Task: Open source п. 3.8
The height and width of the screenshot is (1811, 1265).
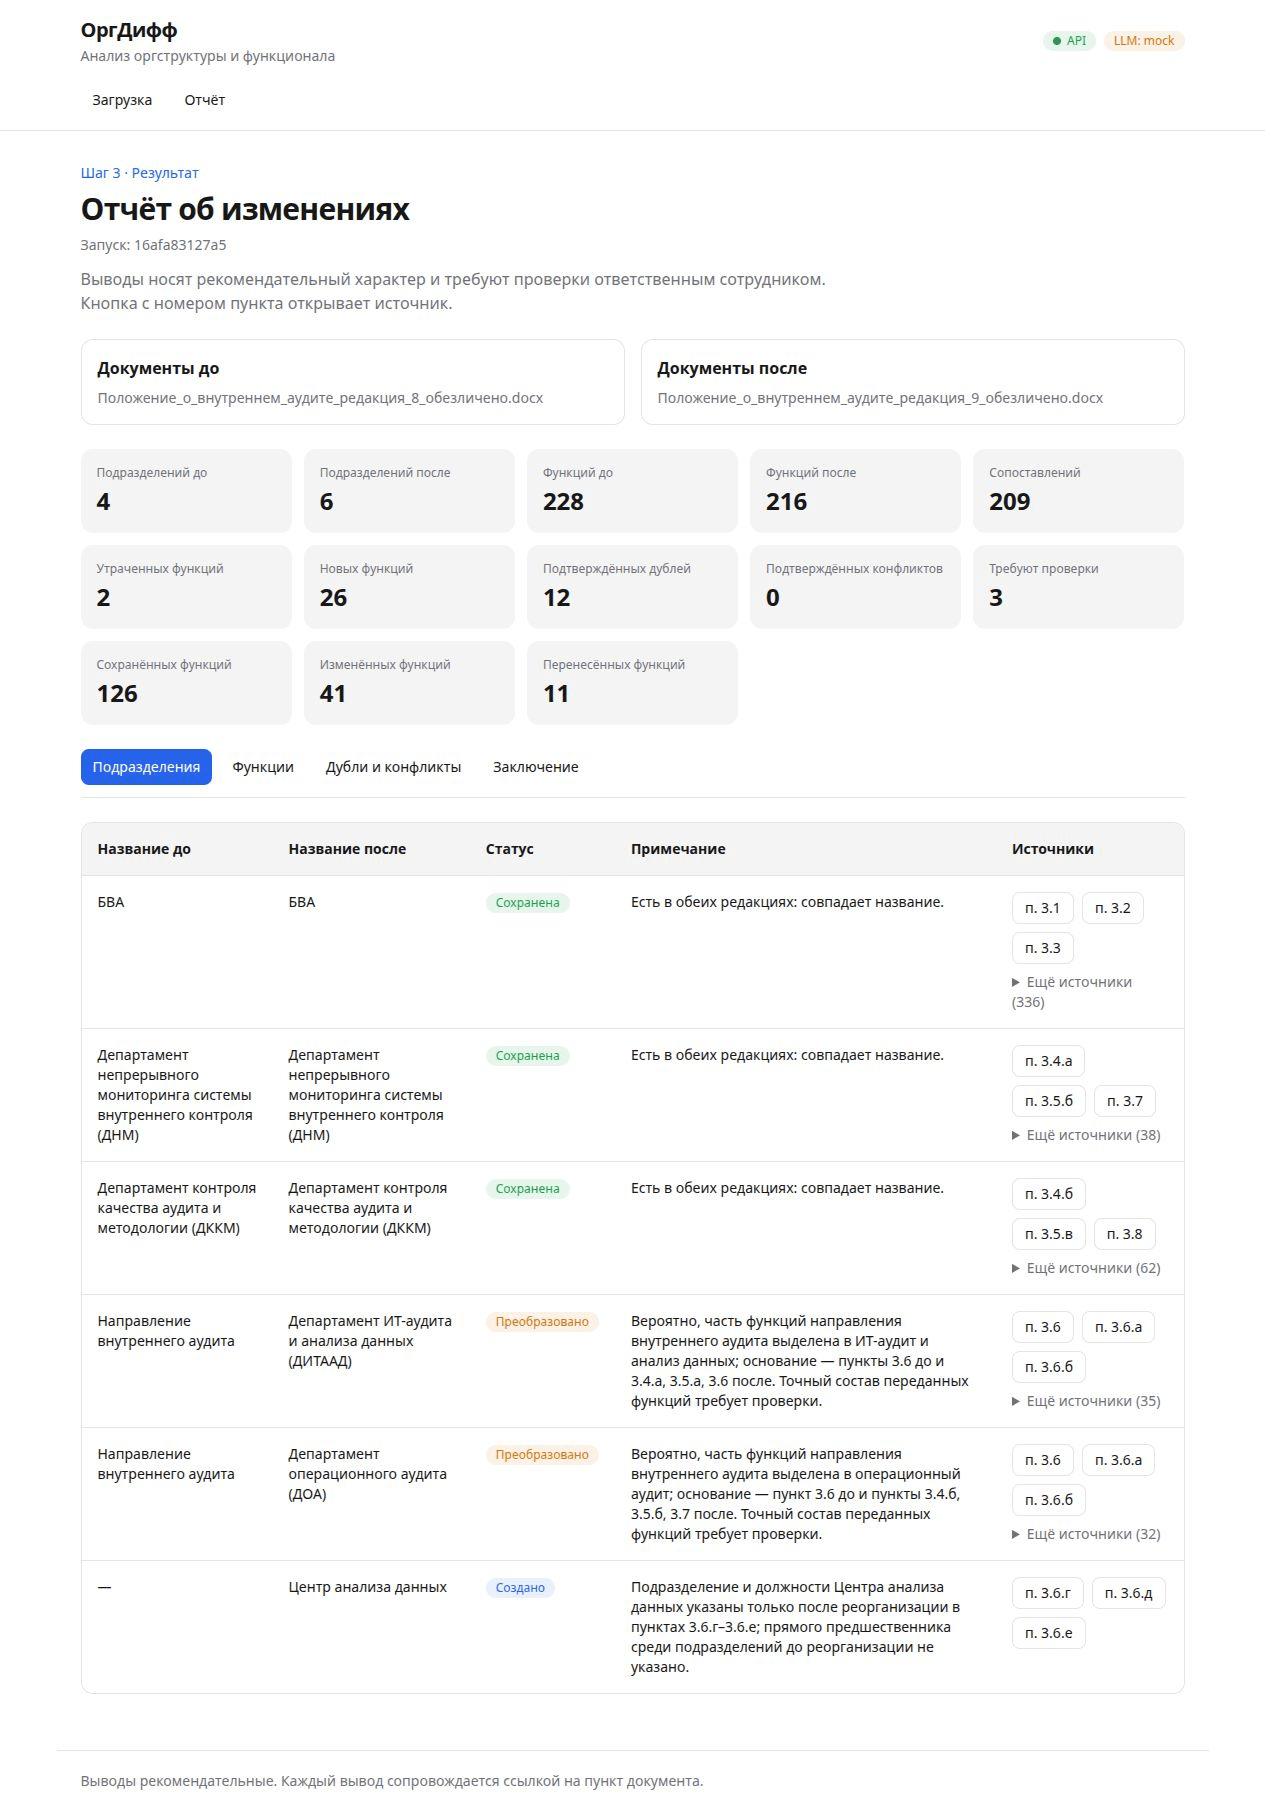Action: (x=1125, y=1234)
